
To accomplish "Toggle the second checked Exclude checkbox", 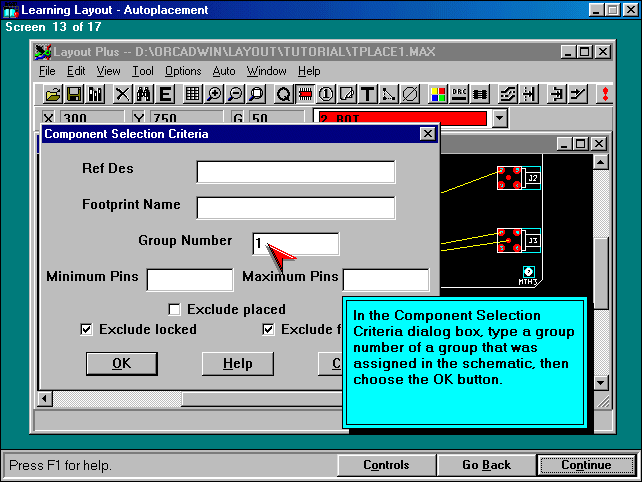I will [268, 330].
